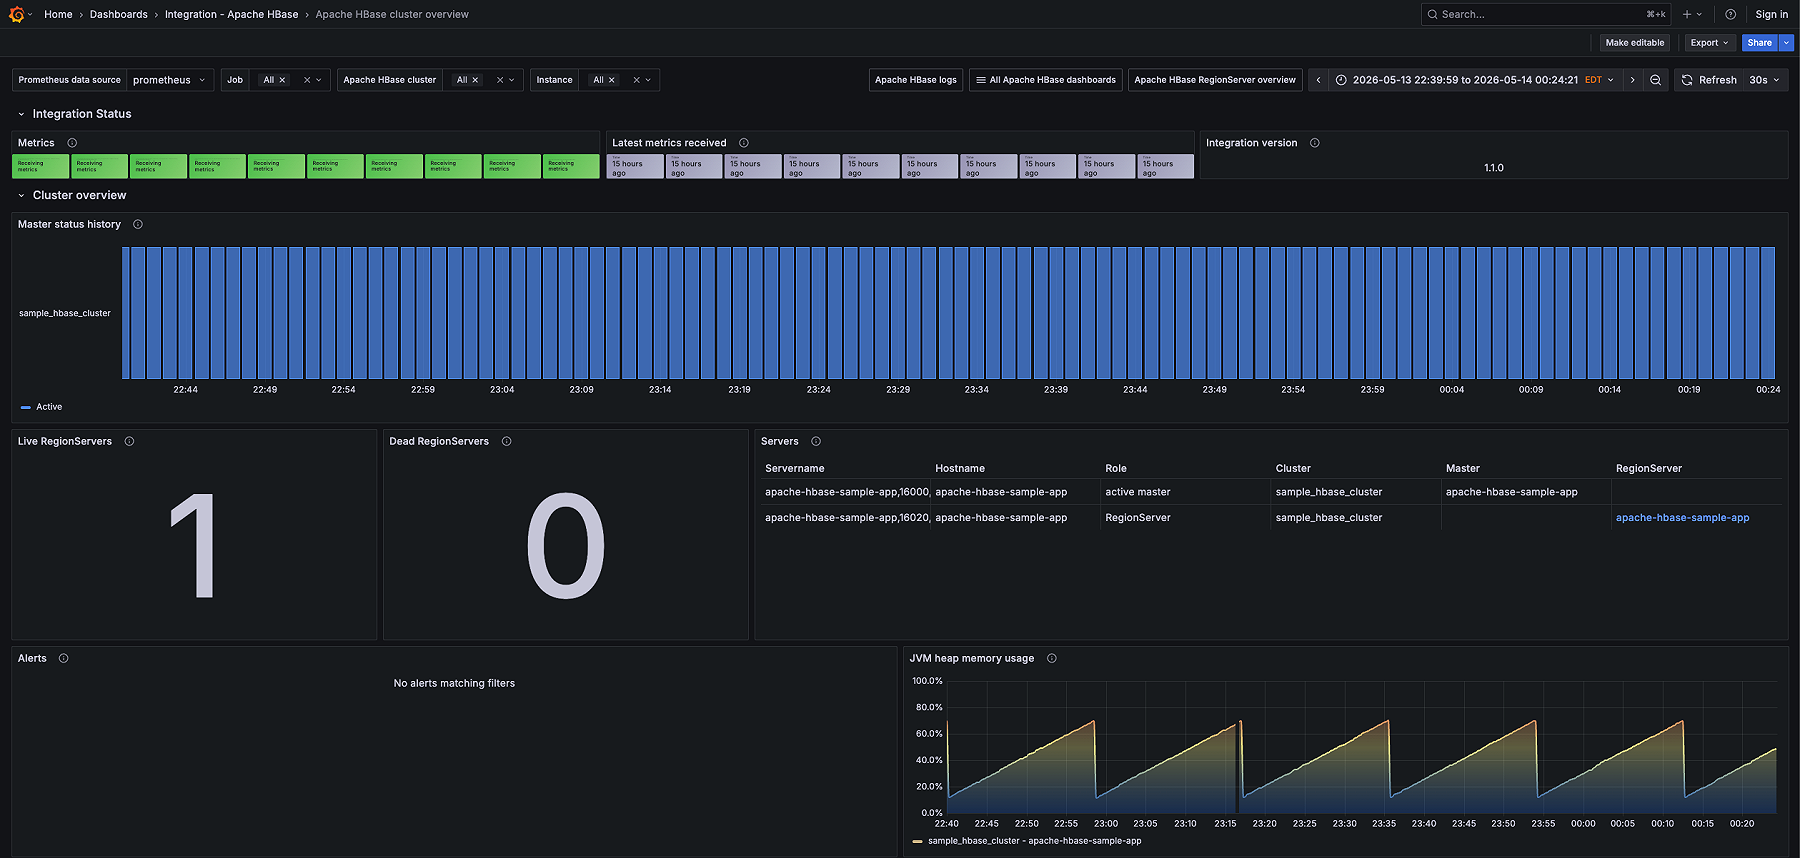Collapse the Integration Status row
This screenshot has height=858, width=1800.
[x=21, y=114]
